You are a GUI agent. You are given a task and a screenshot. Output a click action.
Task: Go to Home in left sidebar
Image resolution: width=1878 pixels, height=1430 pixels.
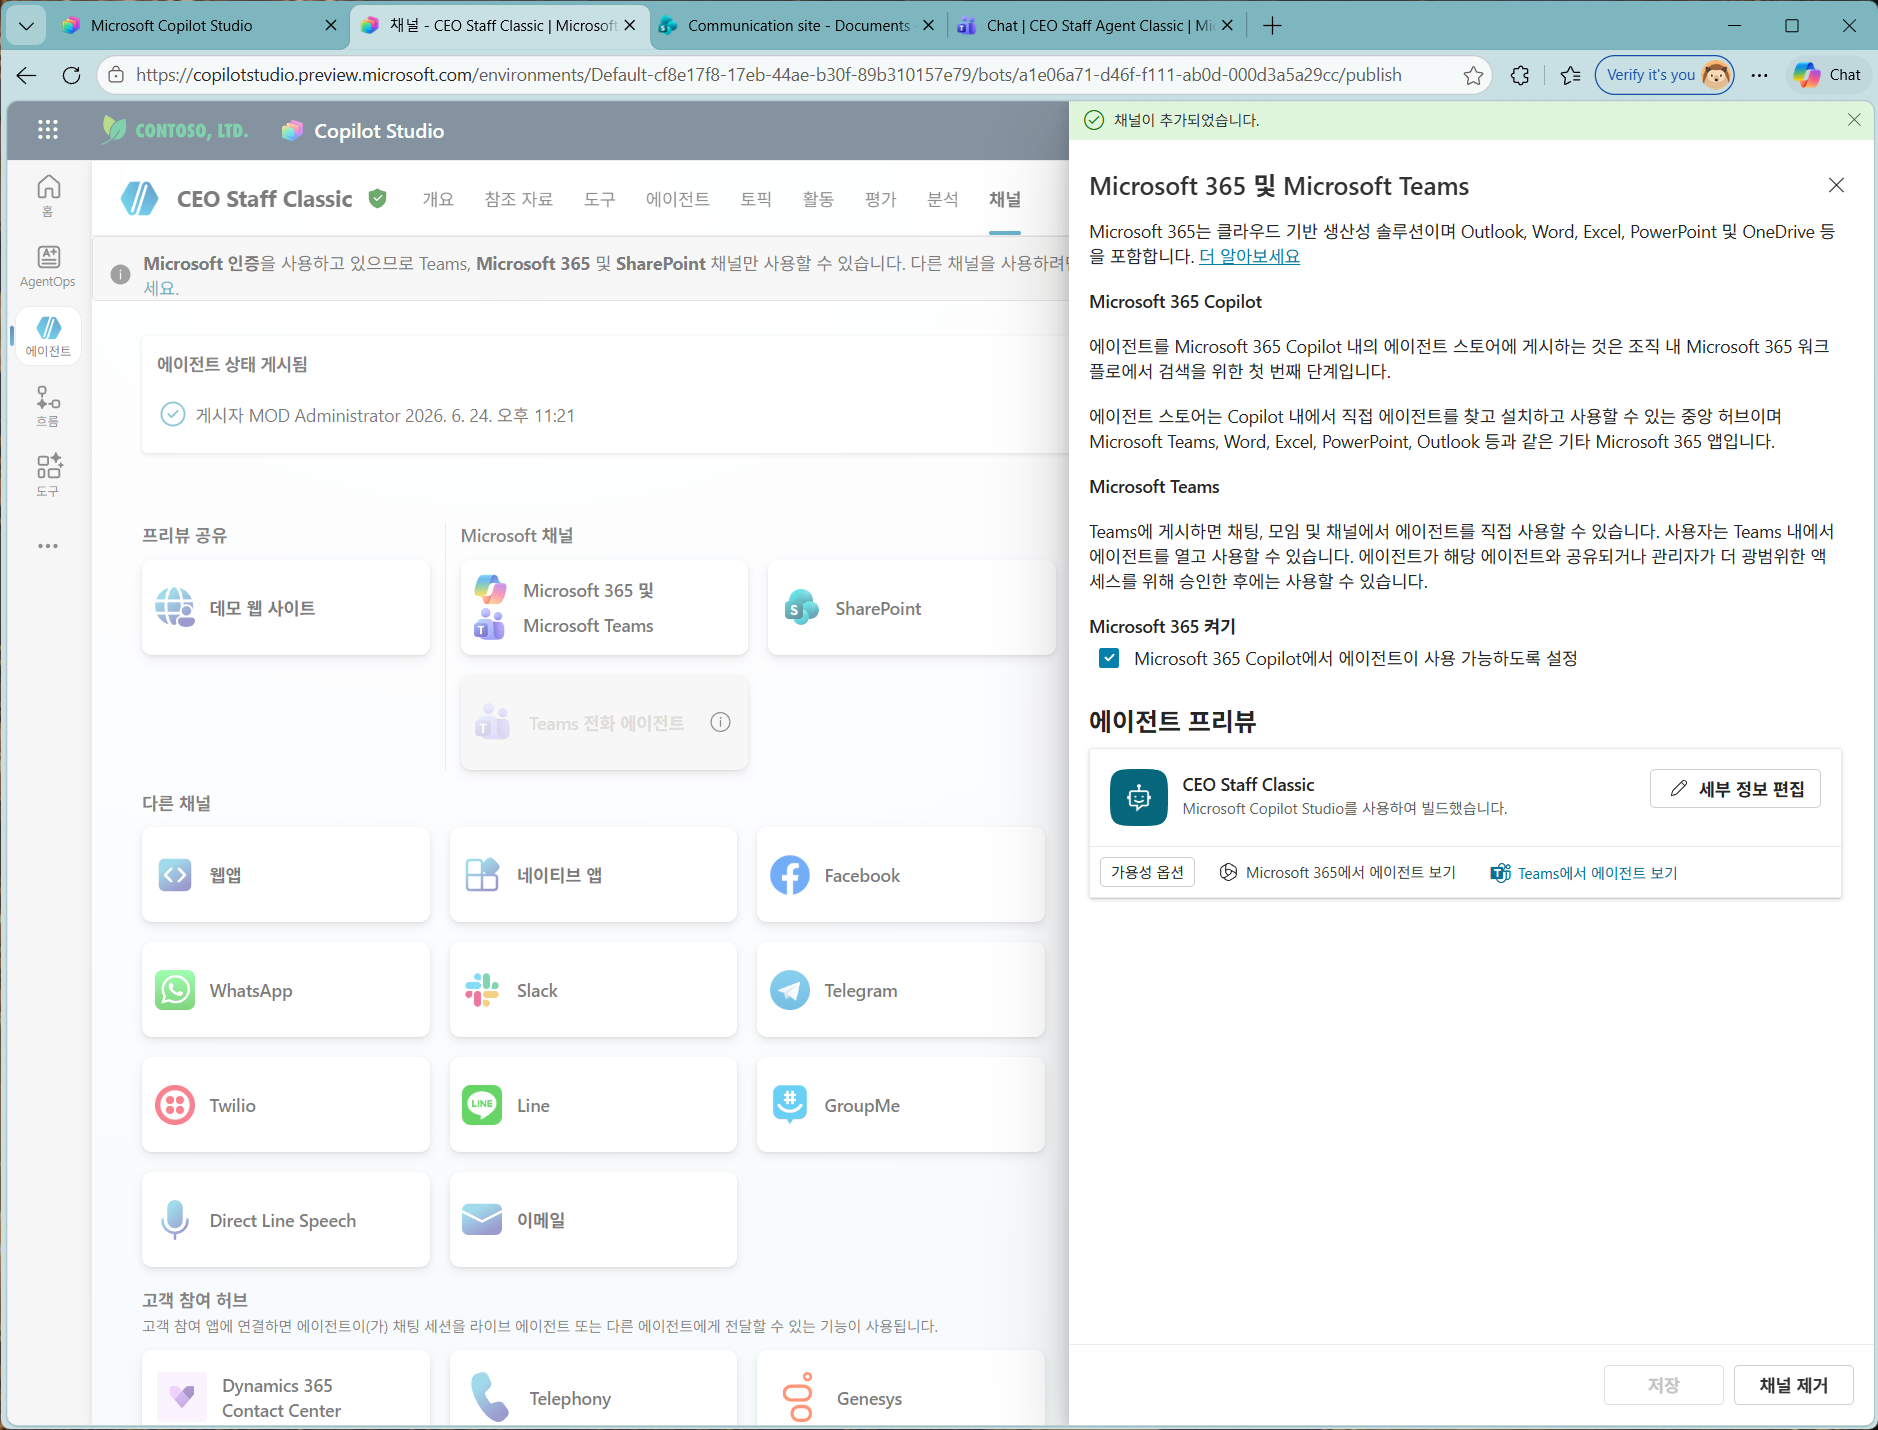pos(48,195)
